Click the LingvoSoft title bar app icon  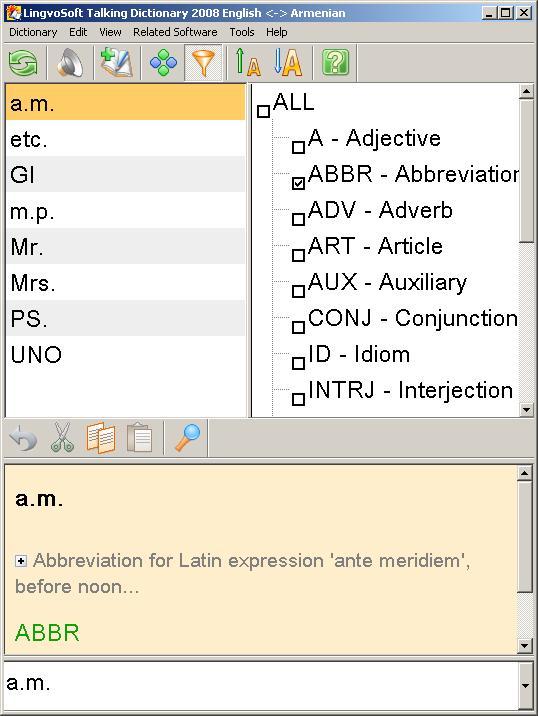point(14,13)
